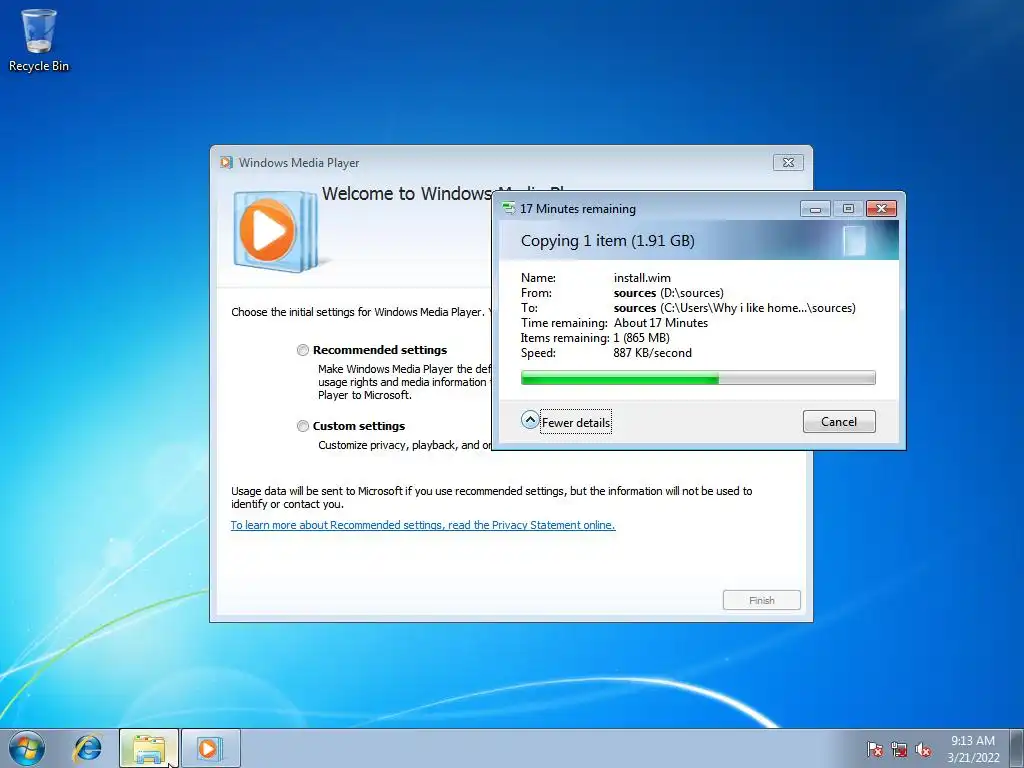The image size is (1024, 768).
Task: Launch Internet Explorer from the taskbar
Action: click(x=88, y=748)
